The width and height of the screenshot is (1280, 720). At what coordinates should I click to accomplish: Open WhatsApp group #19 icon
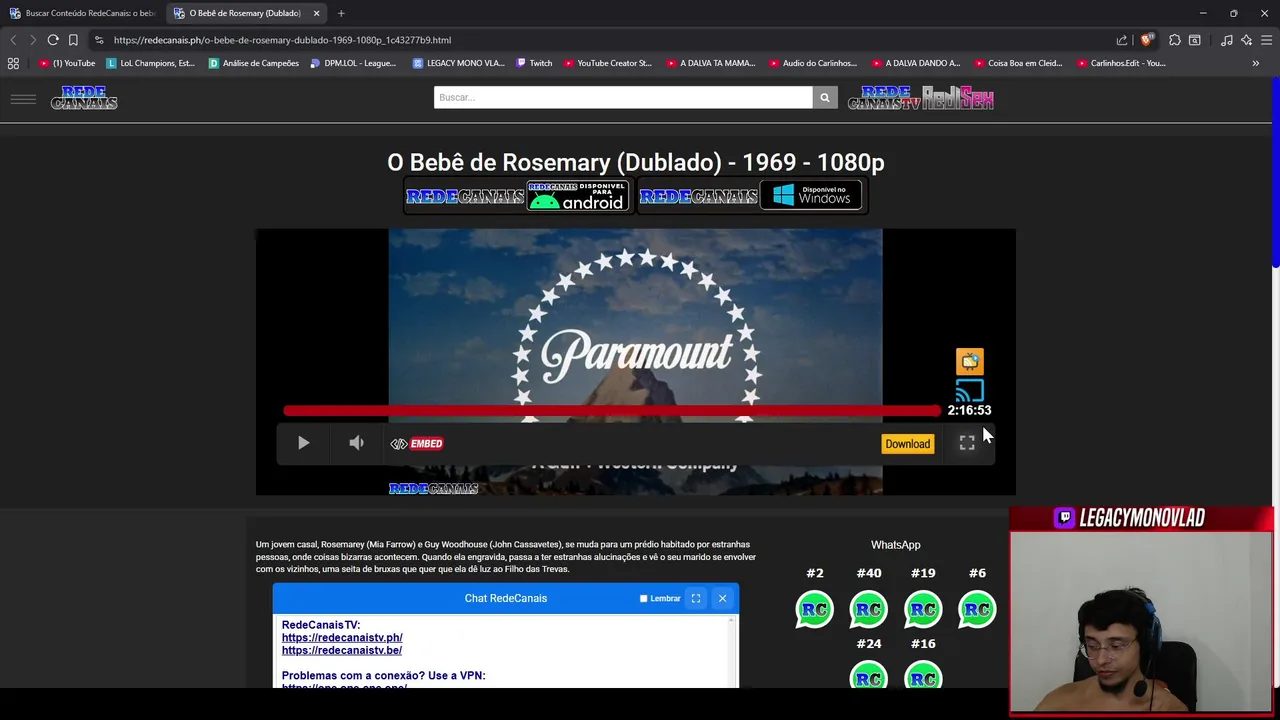(x=923, y=610)
